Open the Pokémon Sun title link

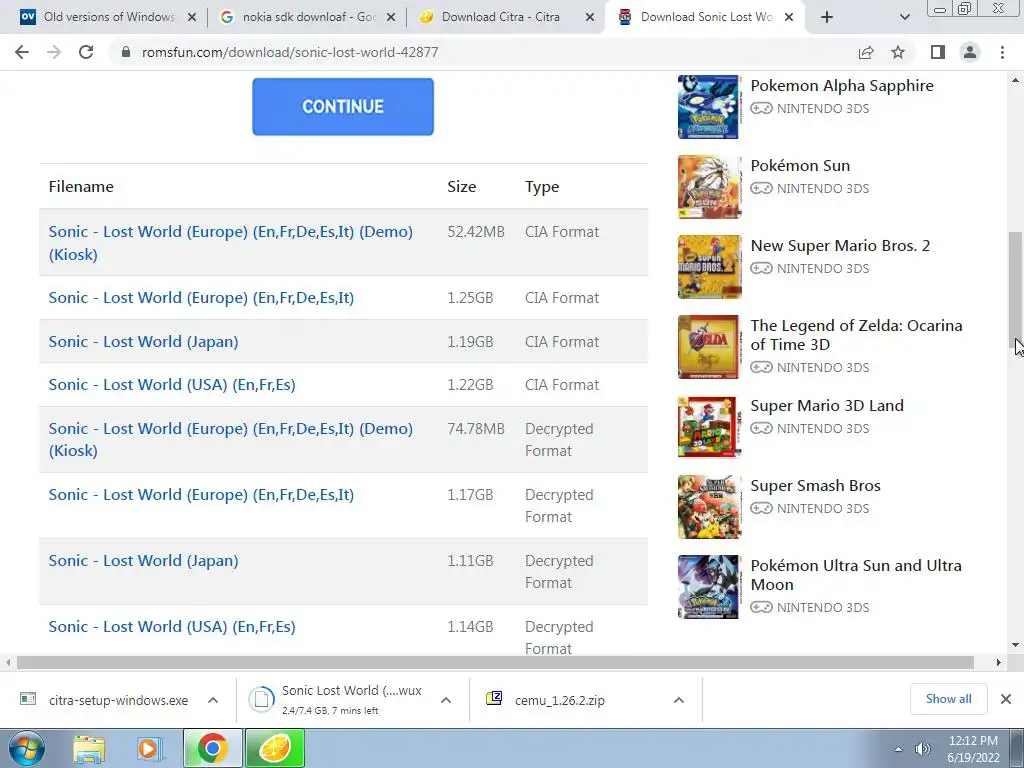pos(800,166)
